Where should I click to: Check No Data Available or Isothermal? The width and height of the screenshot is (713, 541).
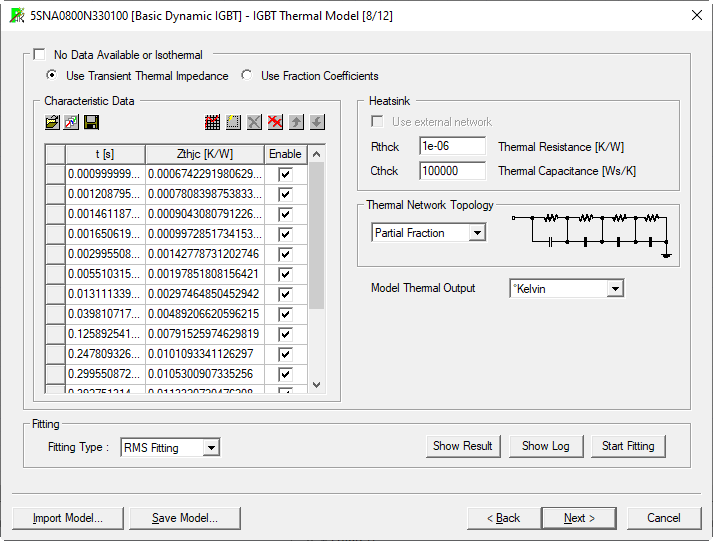40,55
